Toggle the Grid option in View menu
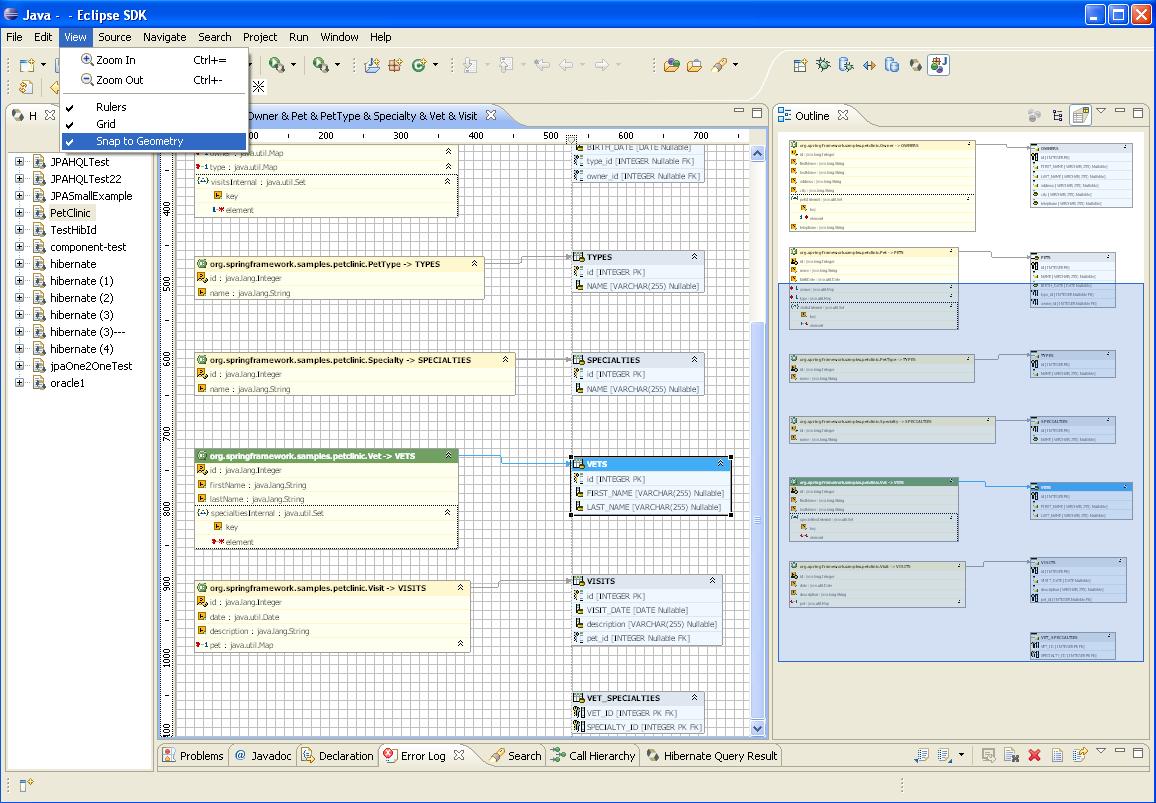Screen dimensions: 1156x803 point(105,124)
